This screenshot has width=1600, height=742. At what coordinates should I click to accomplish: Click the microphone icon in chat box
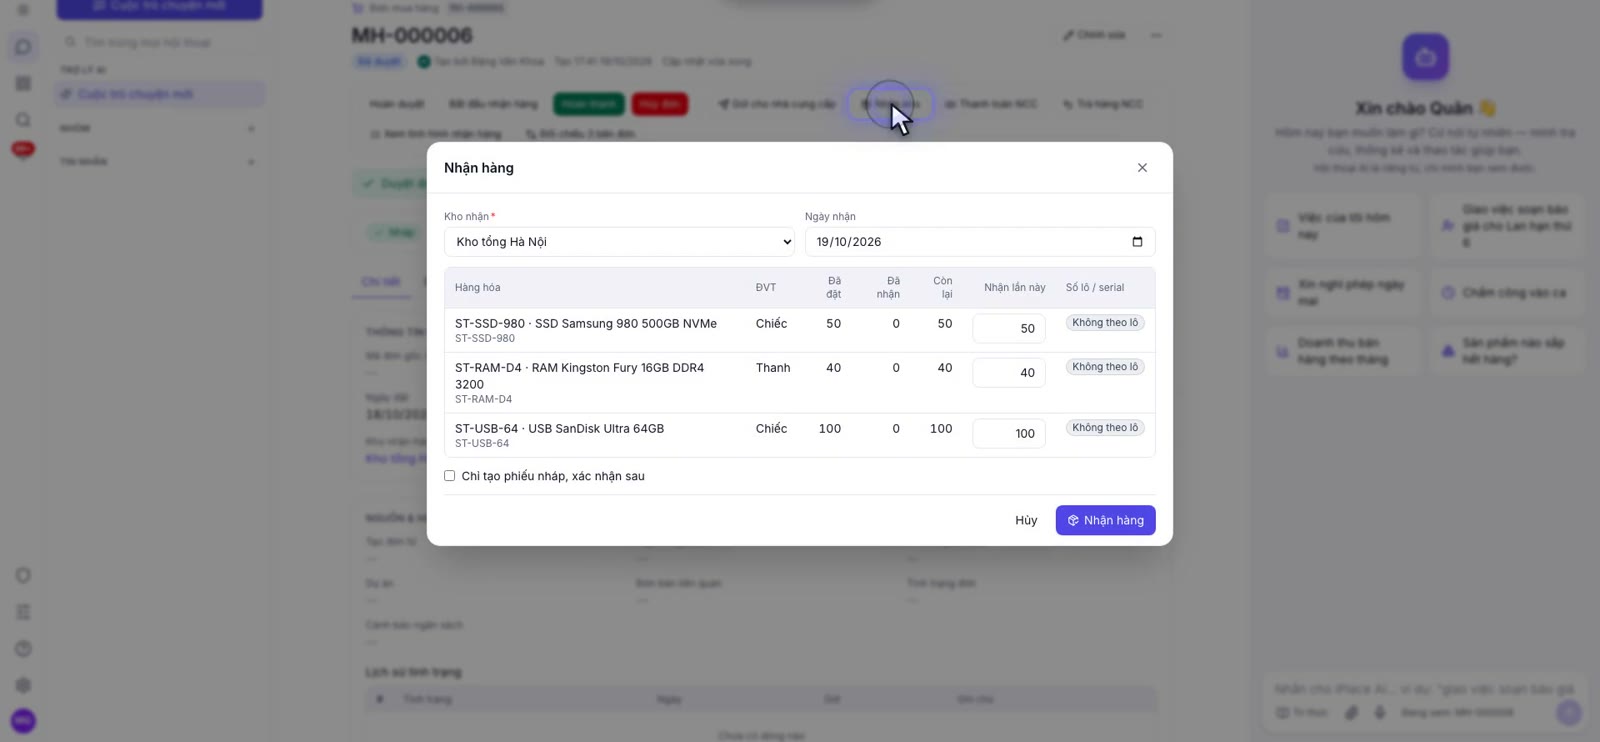pyautogui.click(x=1380, y=713)
